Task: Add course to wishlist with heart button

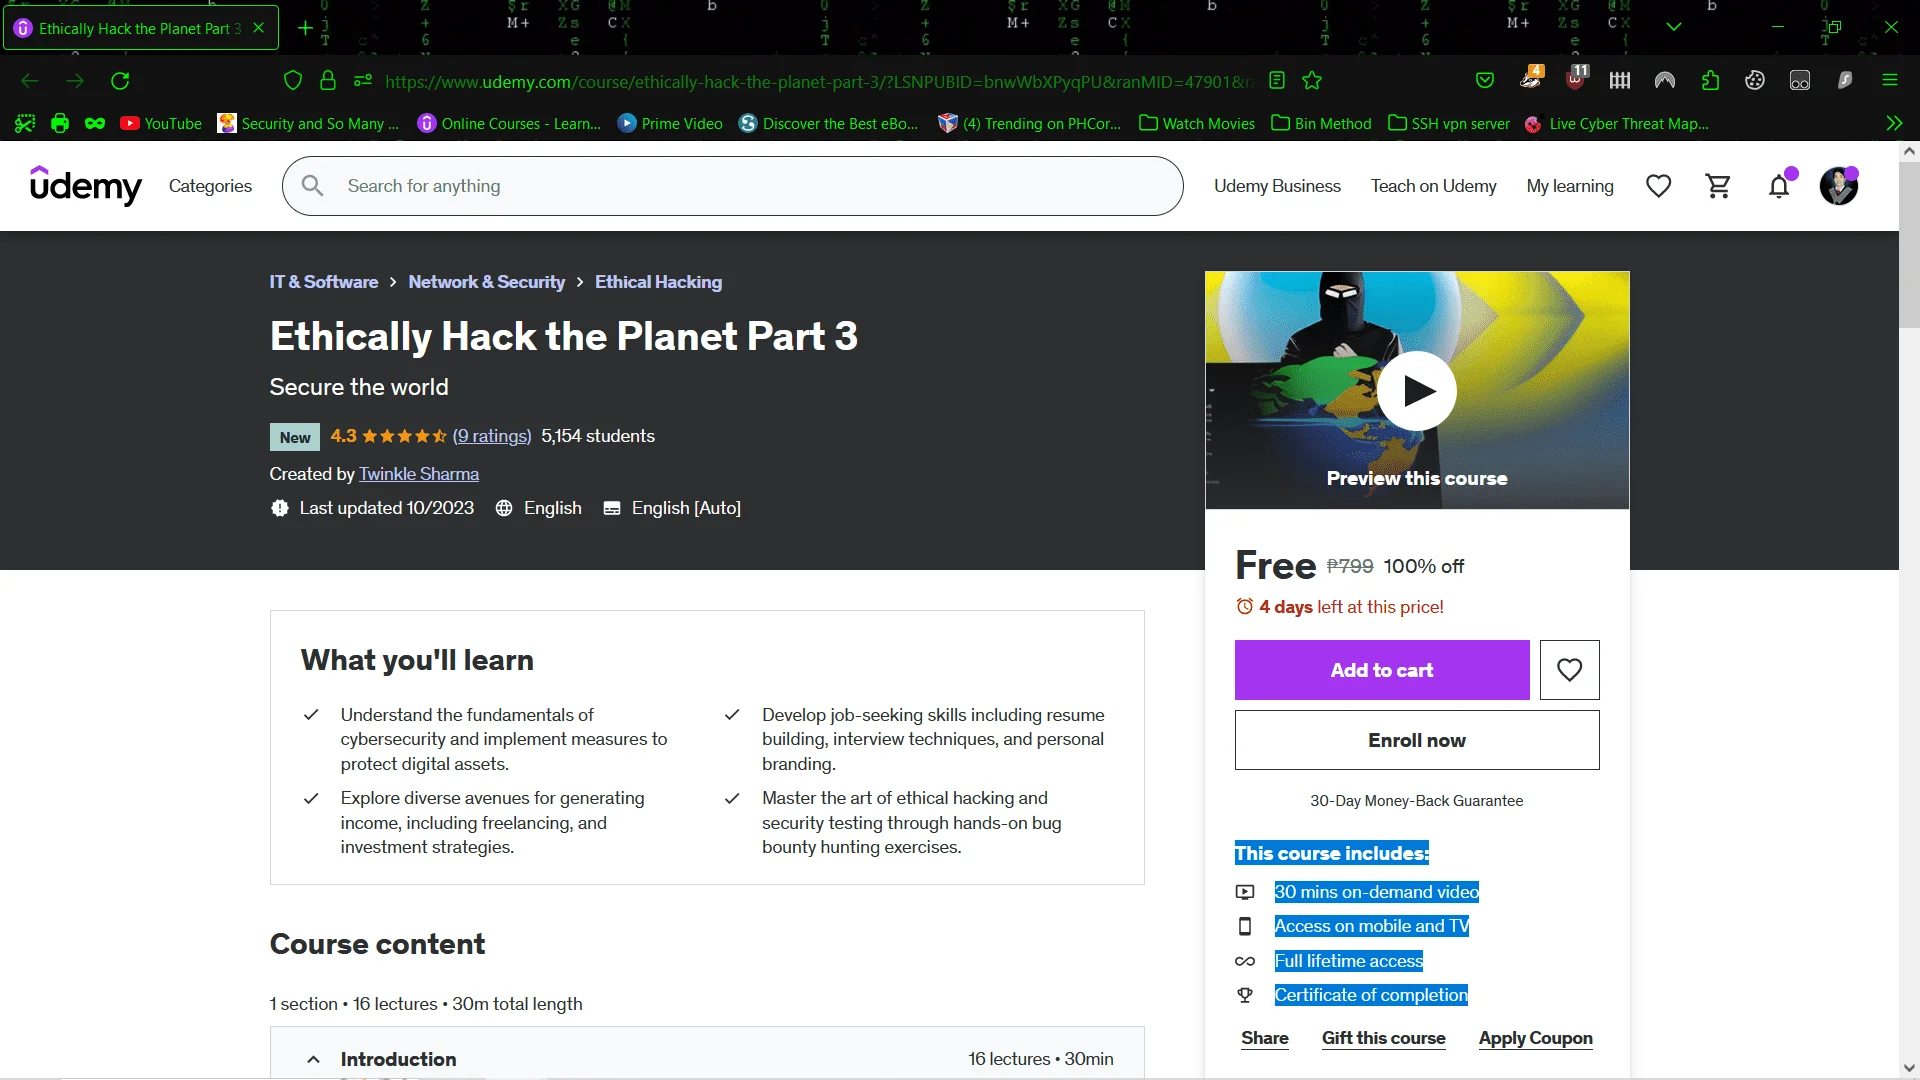Action: click(1570, 670)
